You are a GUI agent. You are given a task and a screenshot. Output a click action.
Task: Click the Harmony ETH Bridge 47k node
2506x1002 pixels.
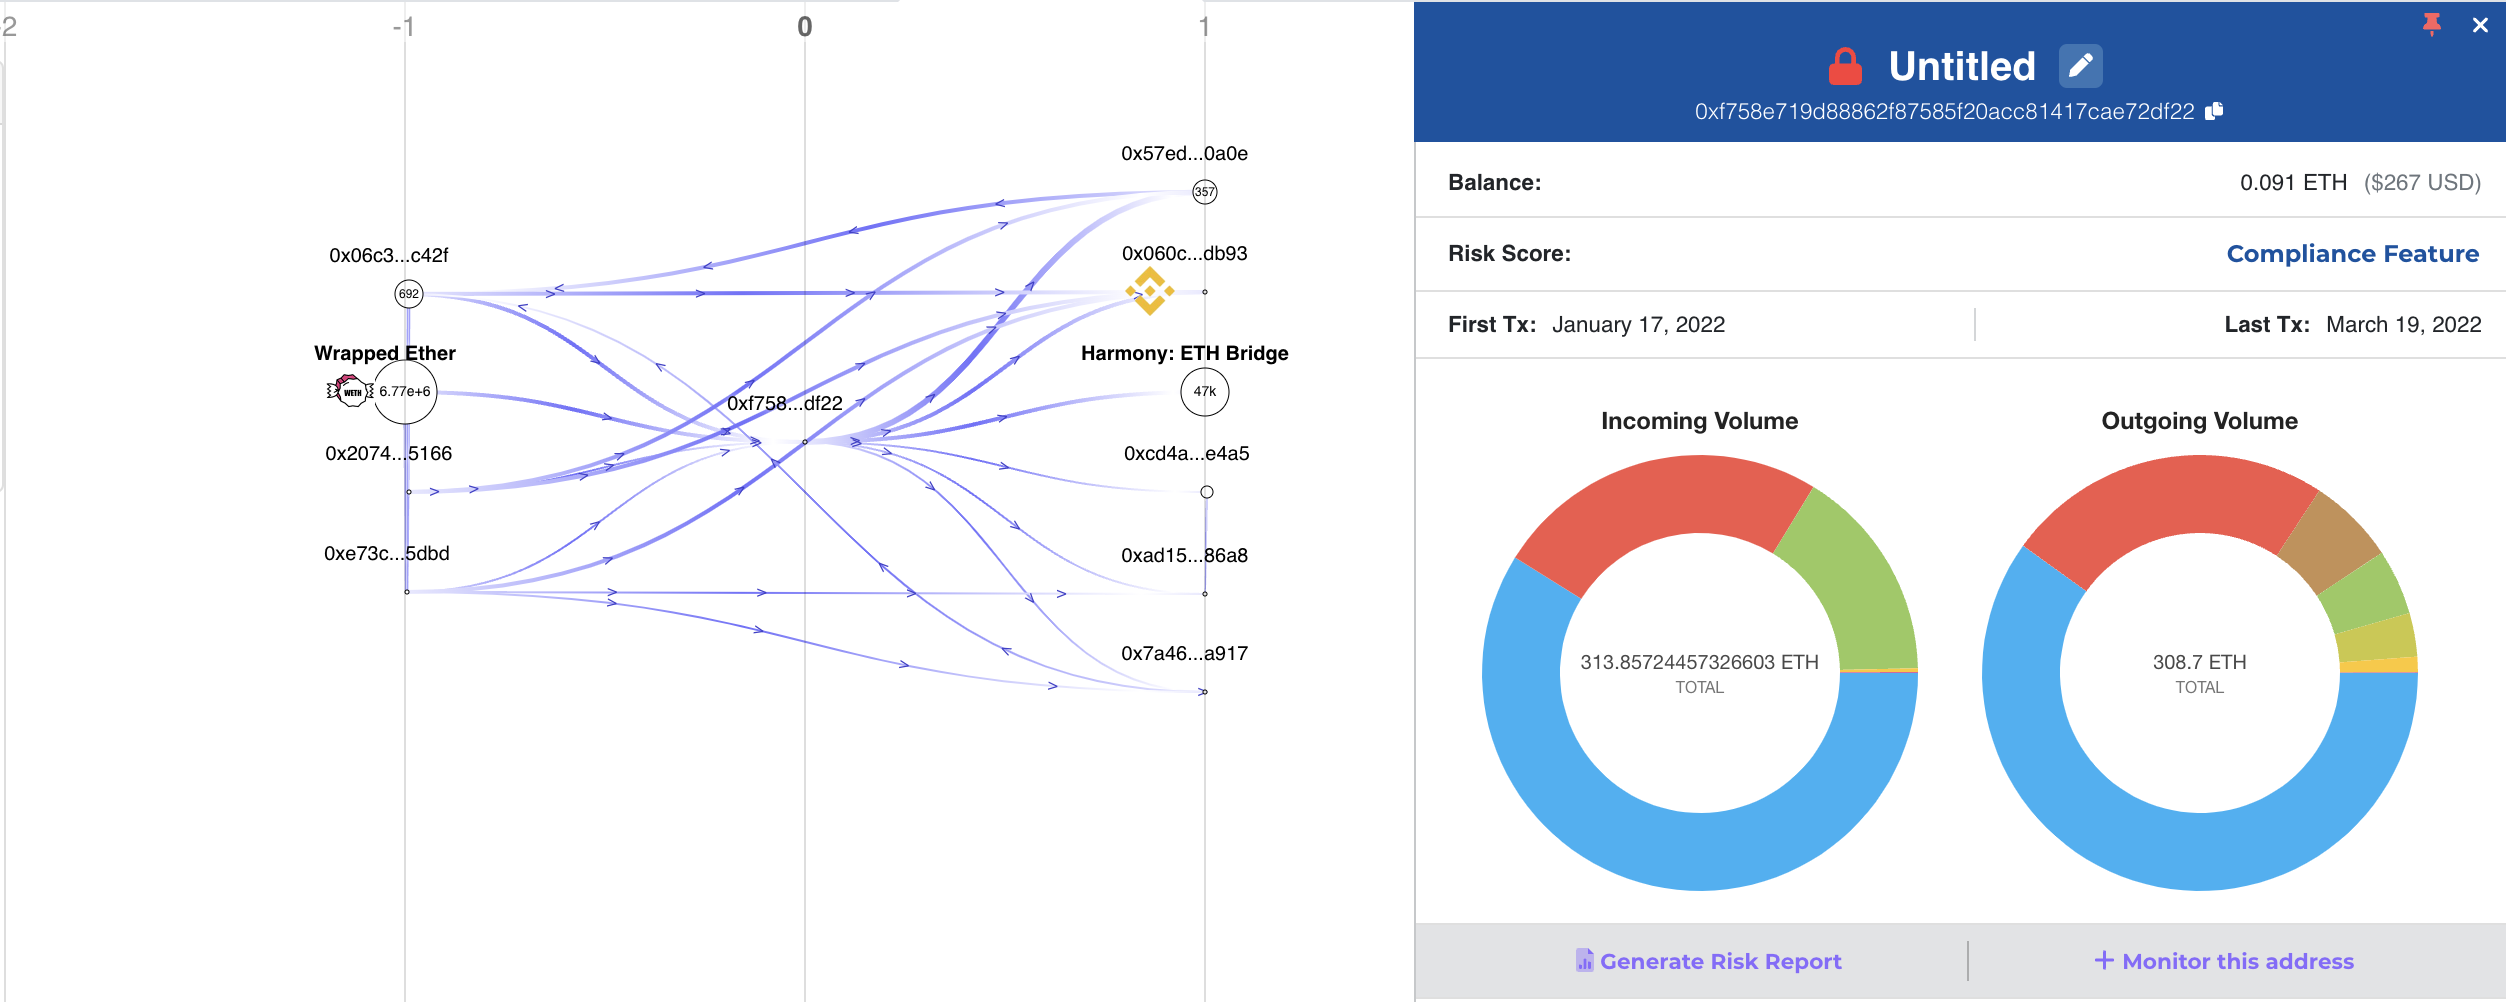tap(1205, 392)
